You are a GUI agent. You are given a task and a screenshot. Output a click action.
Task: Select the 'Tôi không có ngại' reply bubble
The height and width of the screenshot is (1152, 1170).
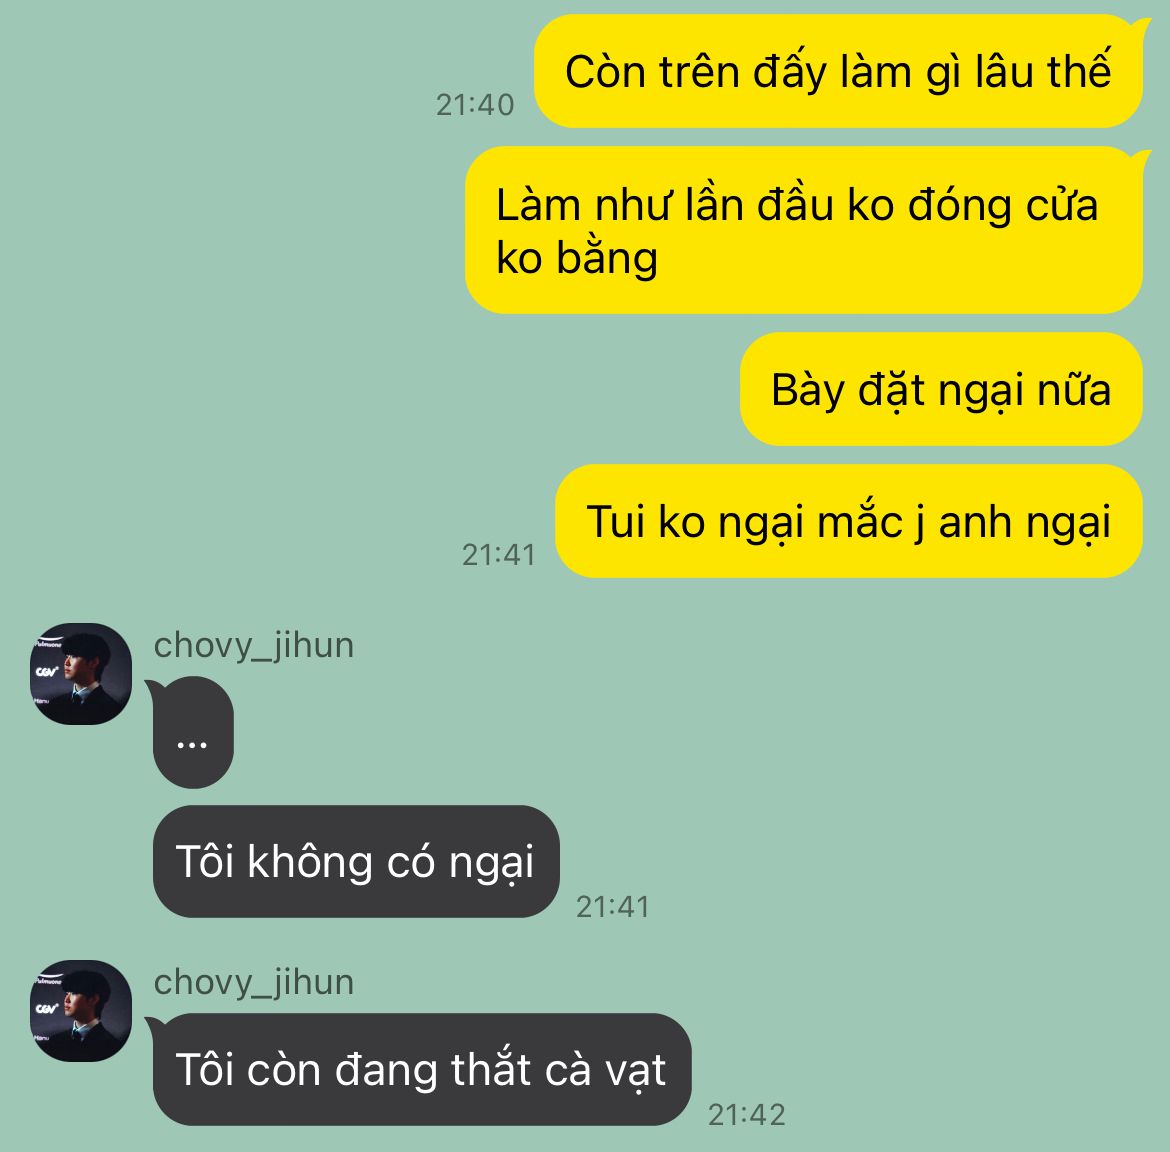coord(356,862)
